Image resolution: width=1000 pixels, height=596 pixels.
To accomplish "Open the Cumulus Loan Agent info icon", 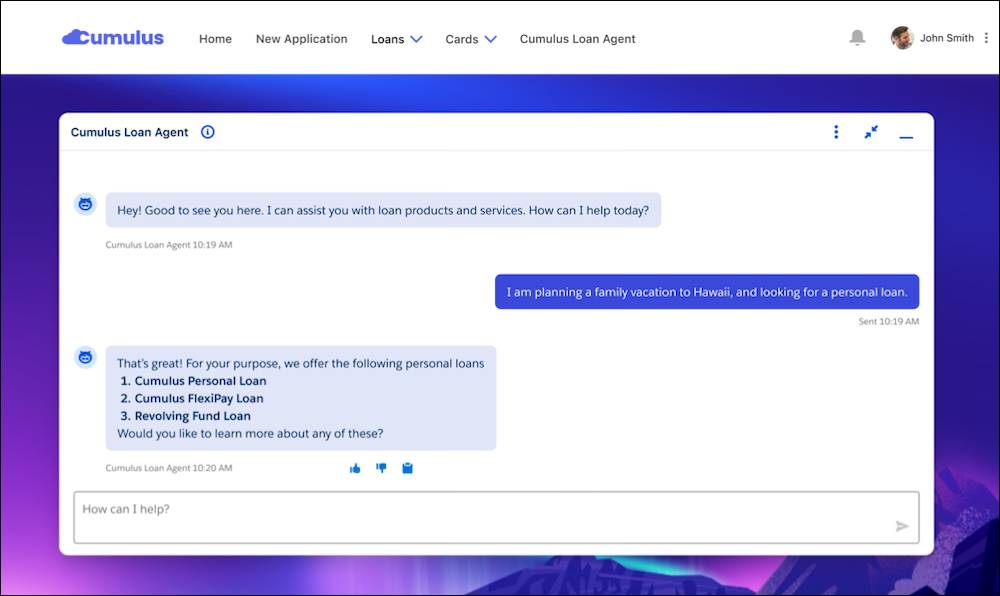I will click(208, 132).
